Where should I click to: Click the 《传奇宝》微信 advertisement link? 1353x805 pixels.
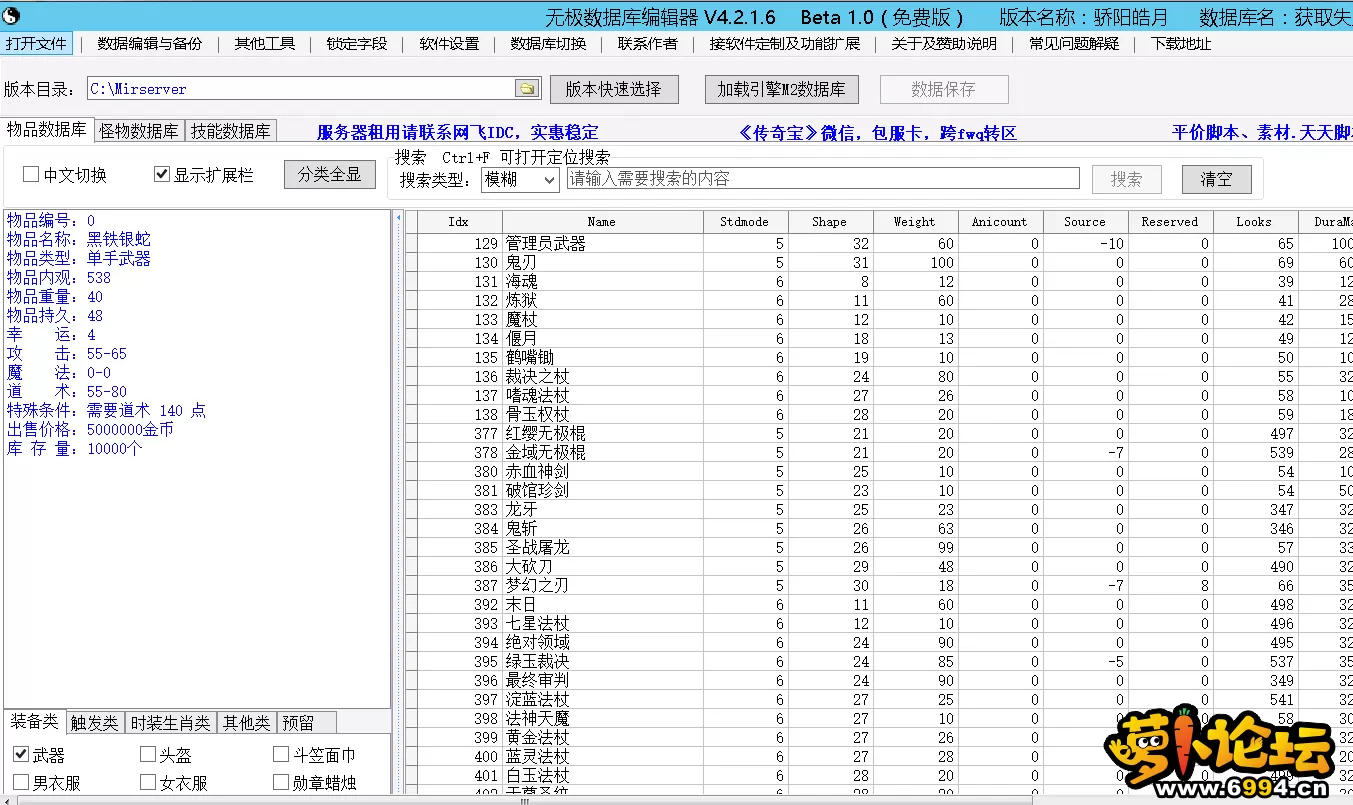[x=877, y=132]
